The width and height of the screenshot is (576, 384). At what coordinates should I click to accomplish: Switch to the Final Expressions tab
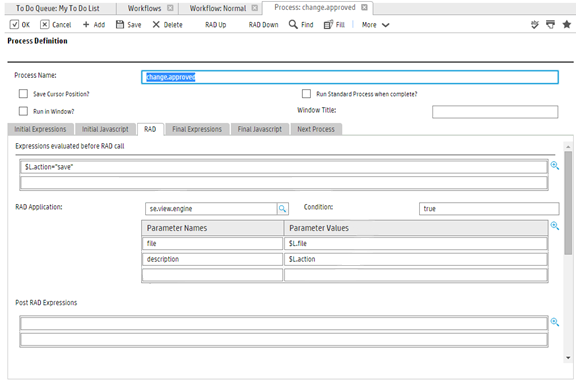click(x=197, y=129)
